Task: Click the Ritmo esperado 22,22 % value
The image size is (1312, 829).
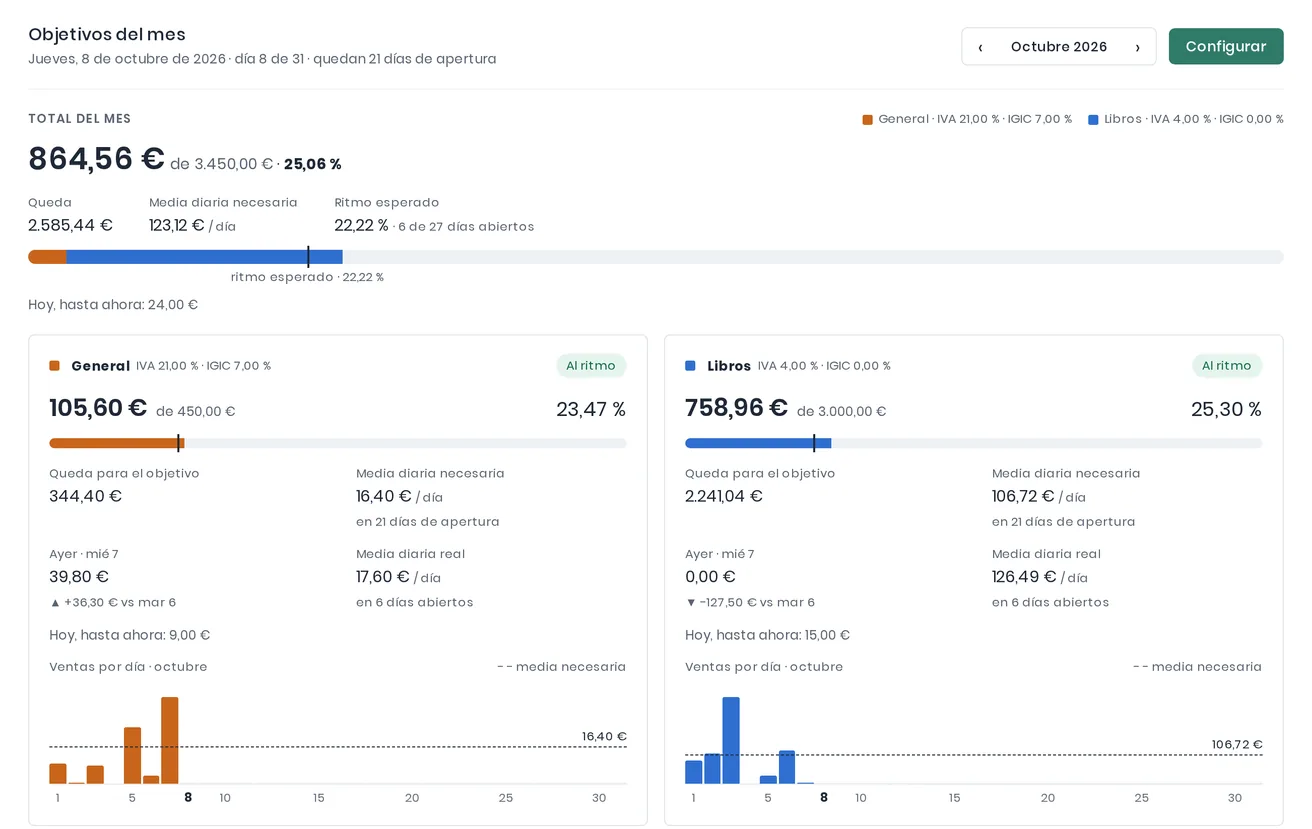Action: coord(361,225)
